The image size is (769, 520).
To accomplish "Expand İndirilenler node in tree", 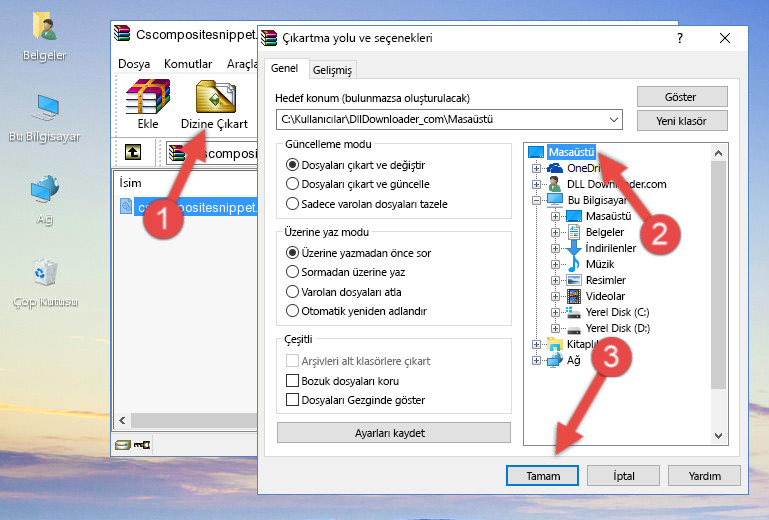I will [x=555, y=248].
